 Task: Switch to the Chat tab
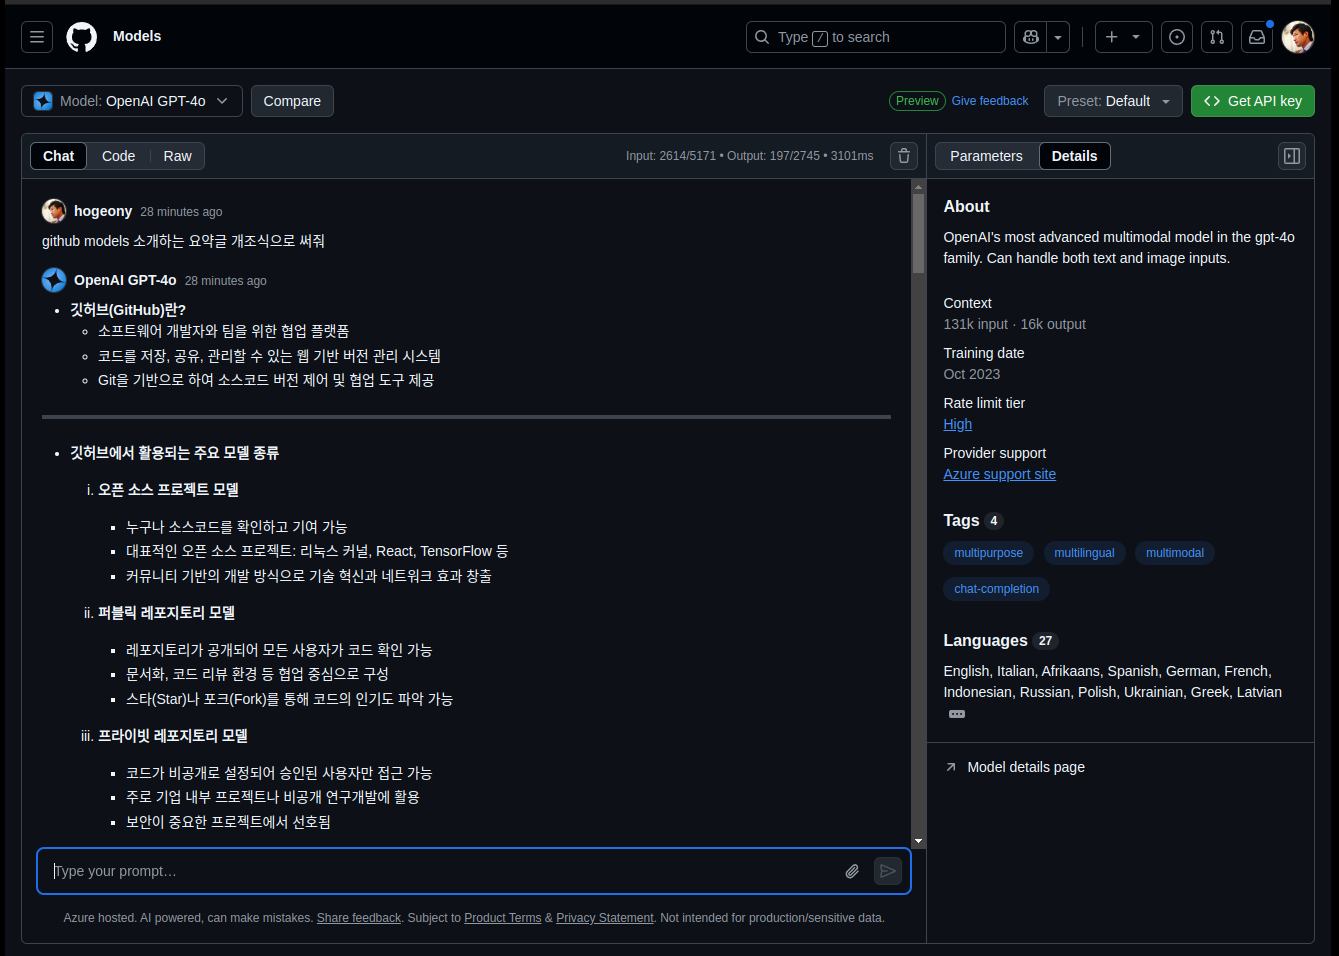click(x=59, y=156)
